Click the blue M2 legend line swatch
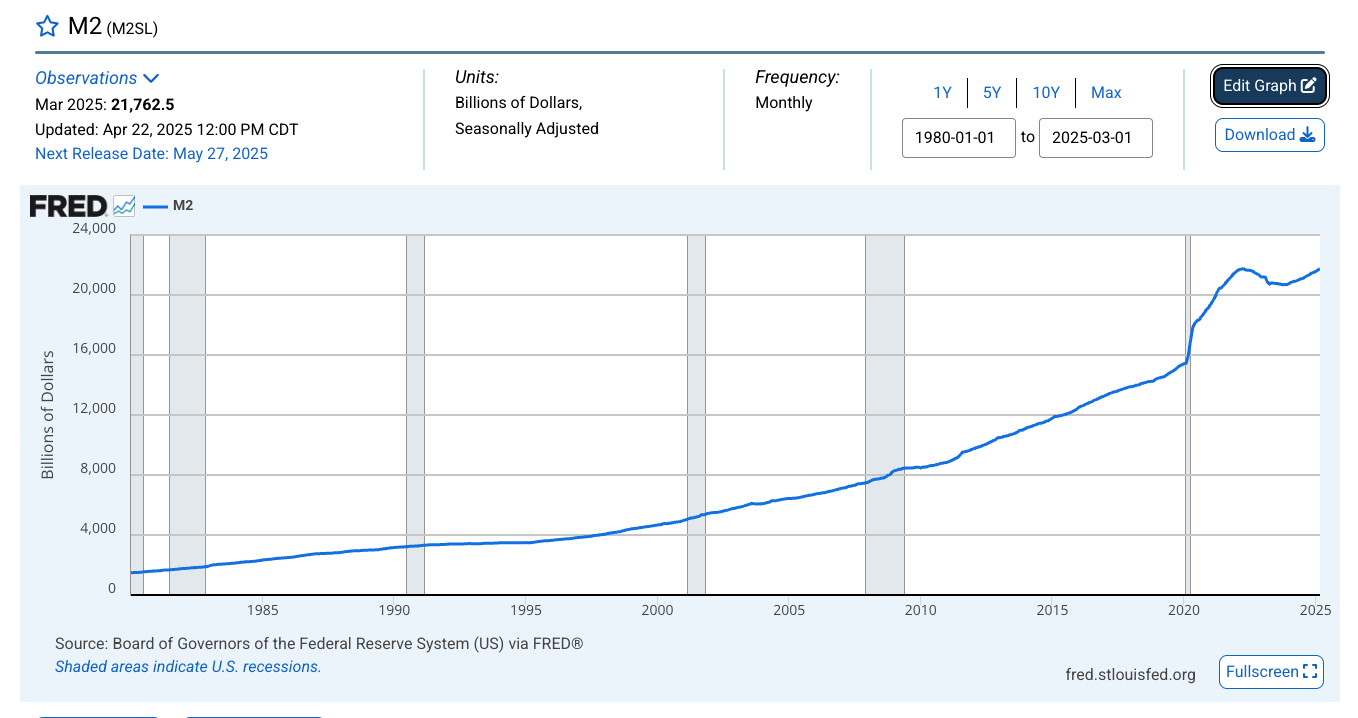 coord(155,206)
